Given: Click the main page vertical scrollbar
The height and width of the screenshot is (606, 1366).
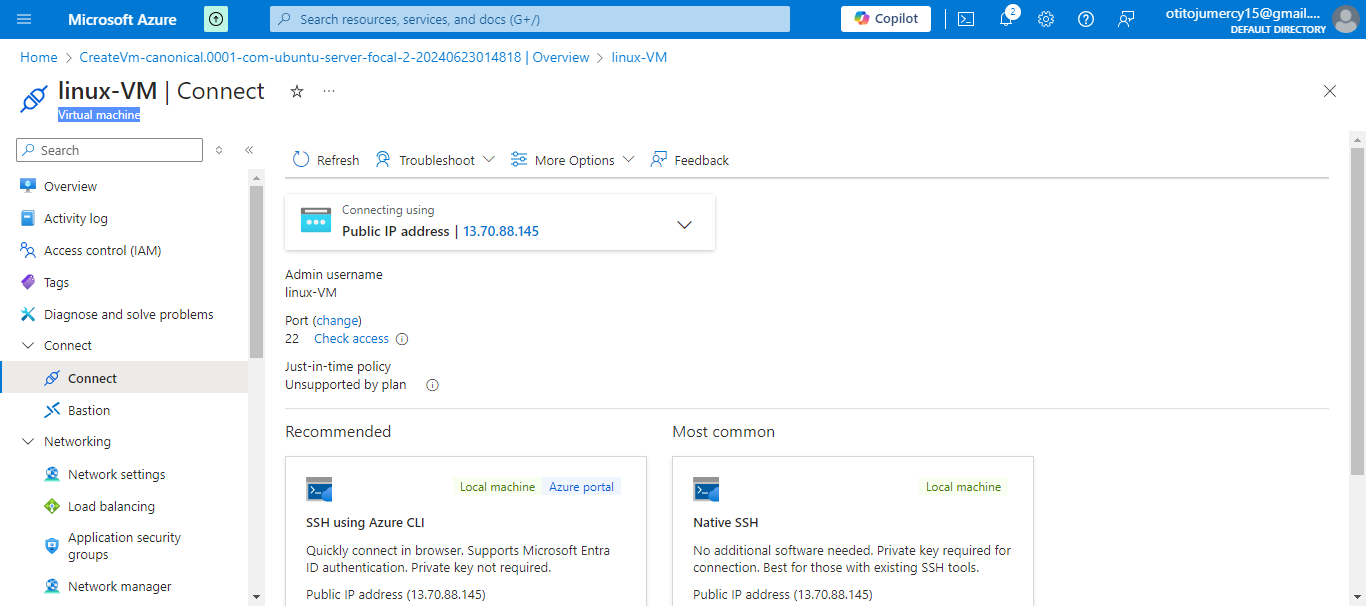Looking at the screenshot, I should point(1357,310).
